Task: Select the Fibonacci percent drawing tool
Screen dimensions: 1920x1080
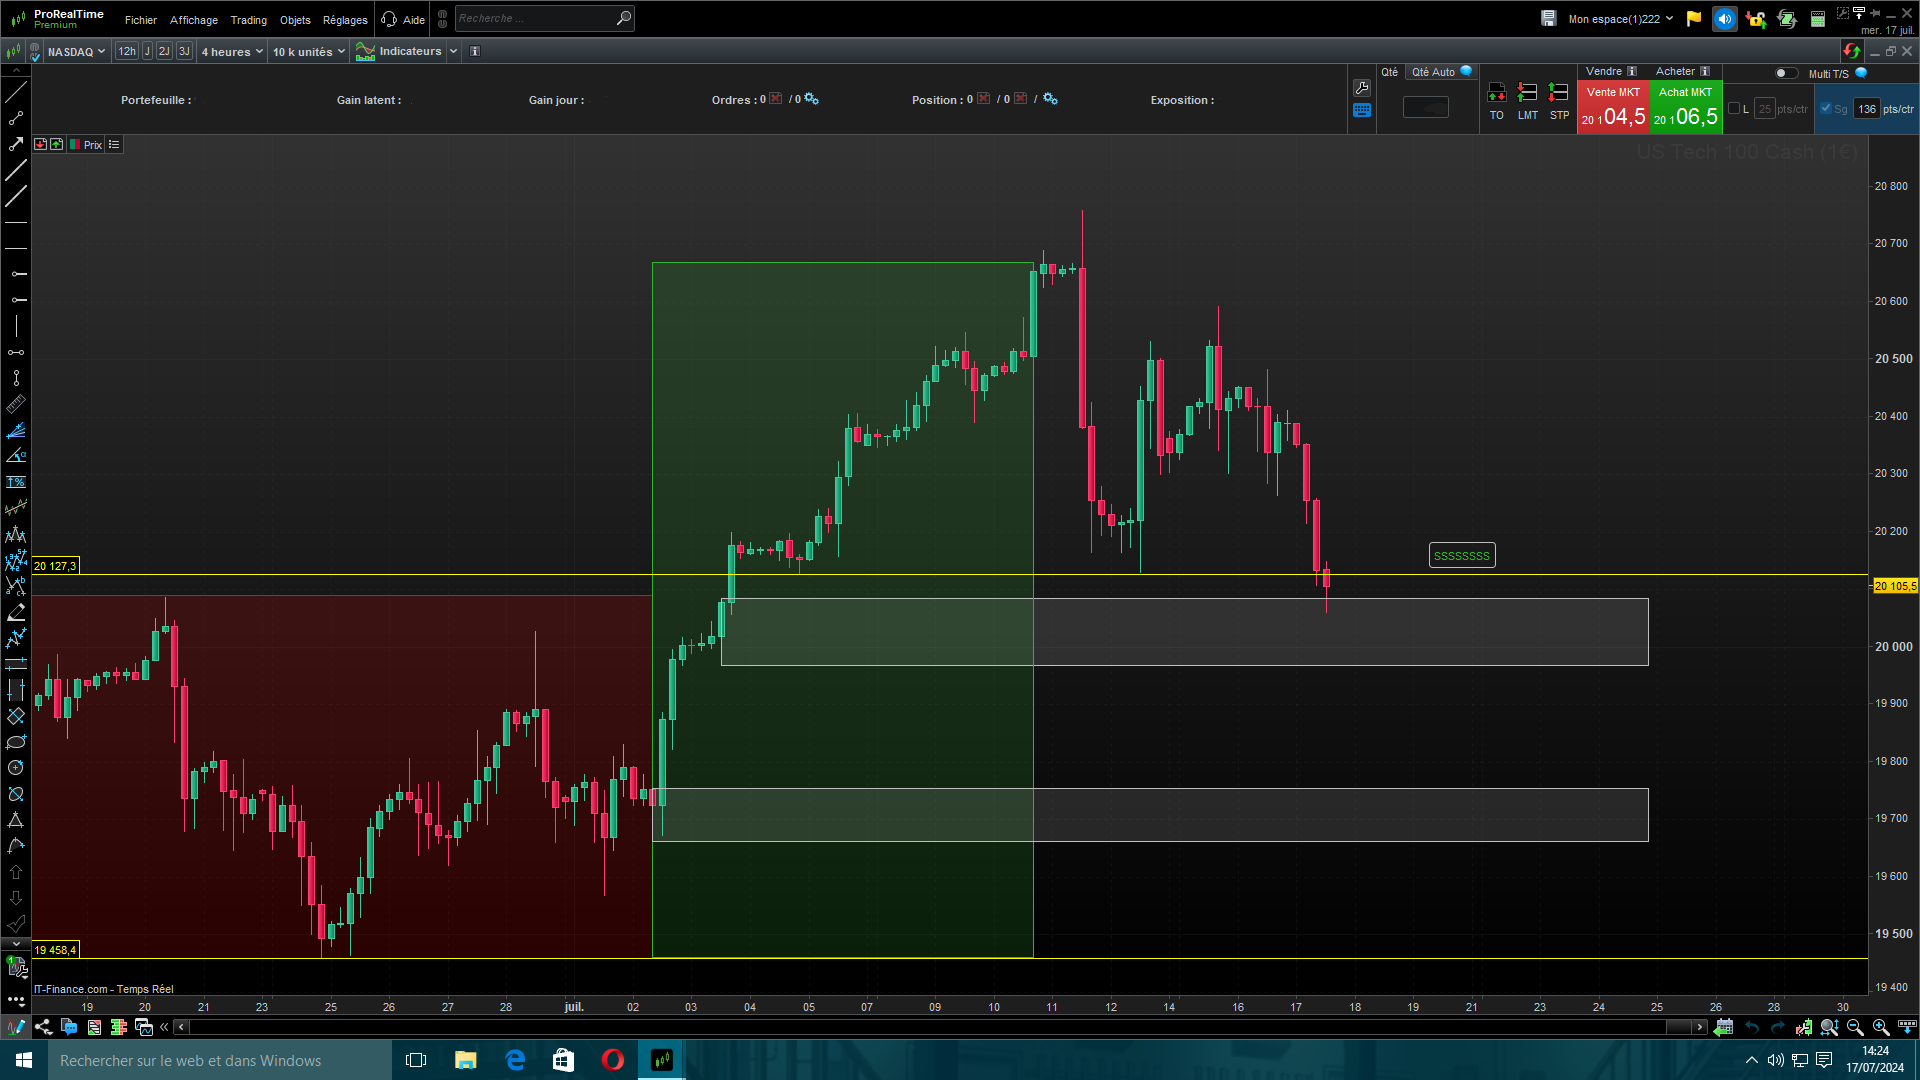Action: (x=16, y=482)
